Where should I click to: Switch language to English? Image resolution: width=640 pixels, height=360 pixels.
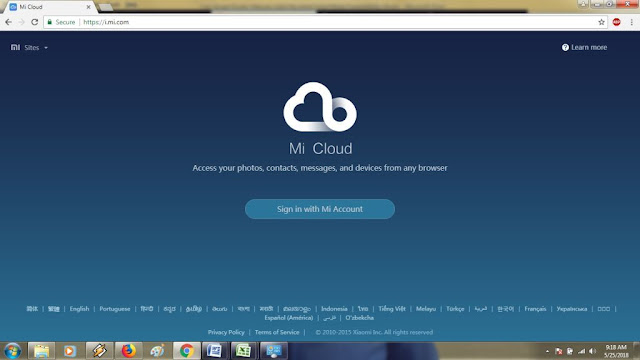click(x=79, y=309)
